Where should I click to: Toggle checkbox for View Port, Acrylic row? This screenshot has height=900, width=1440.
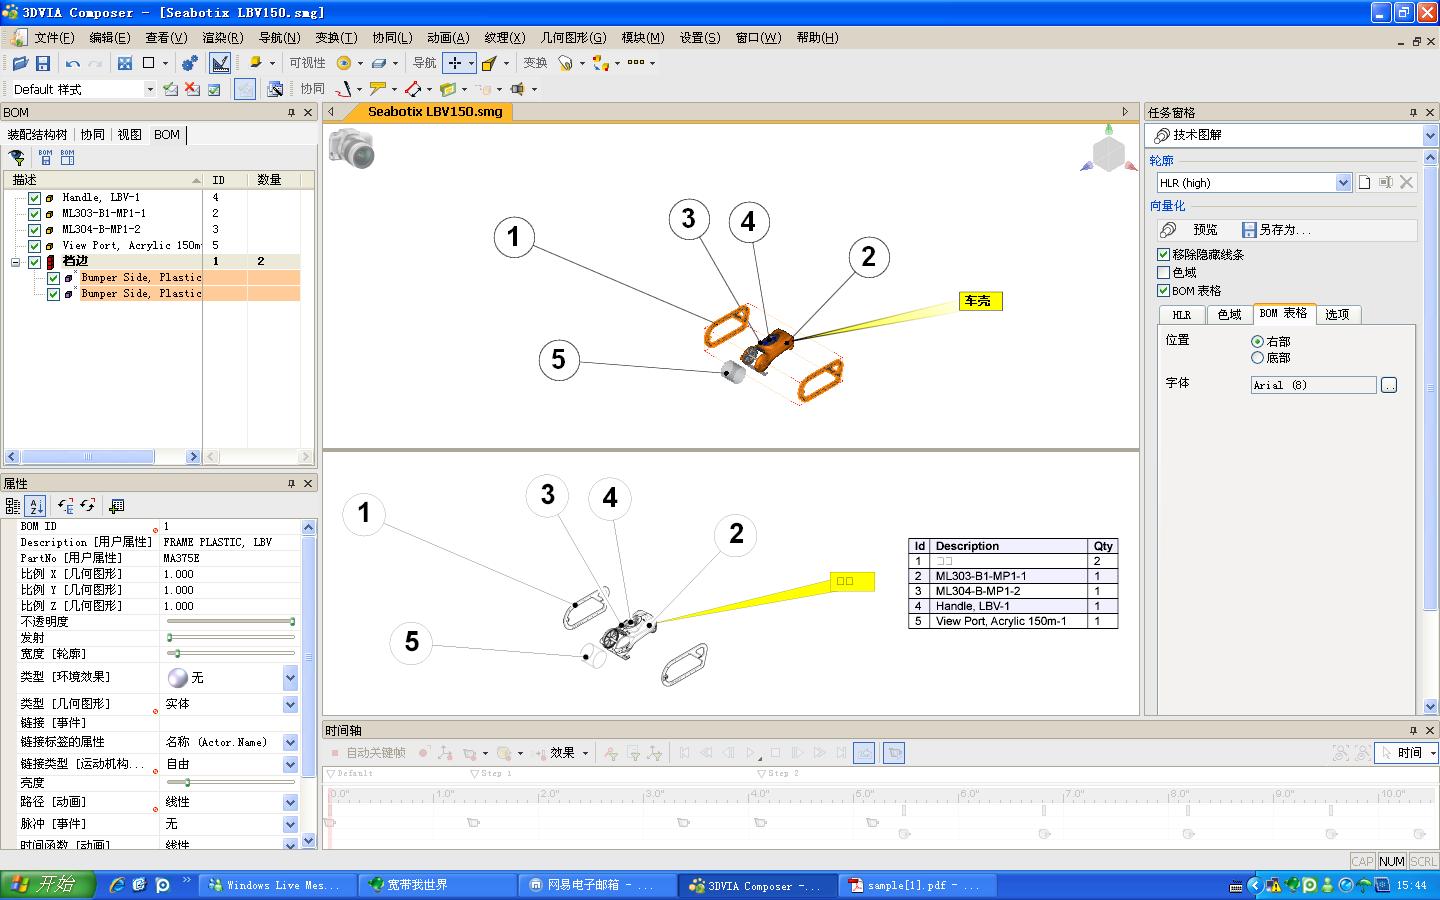click(x=35, y=246)
